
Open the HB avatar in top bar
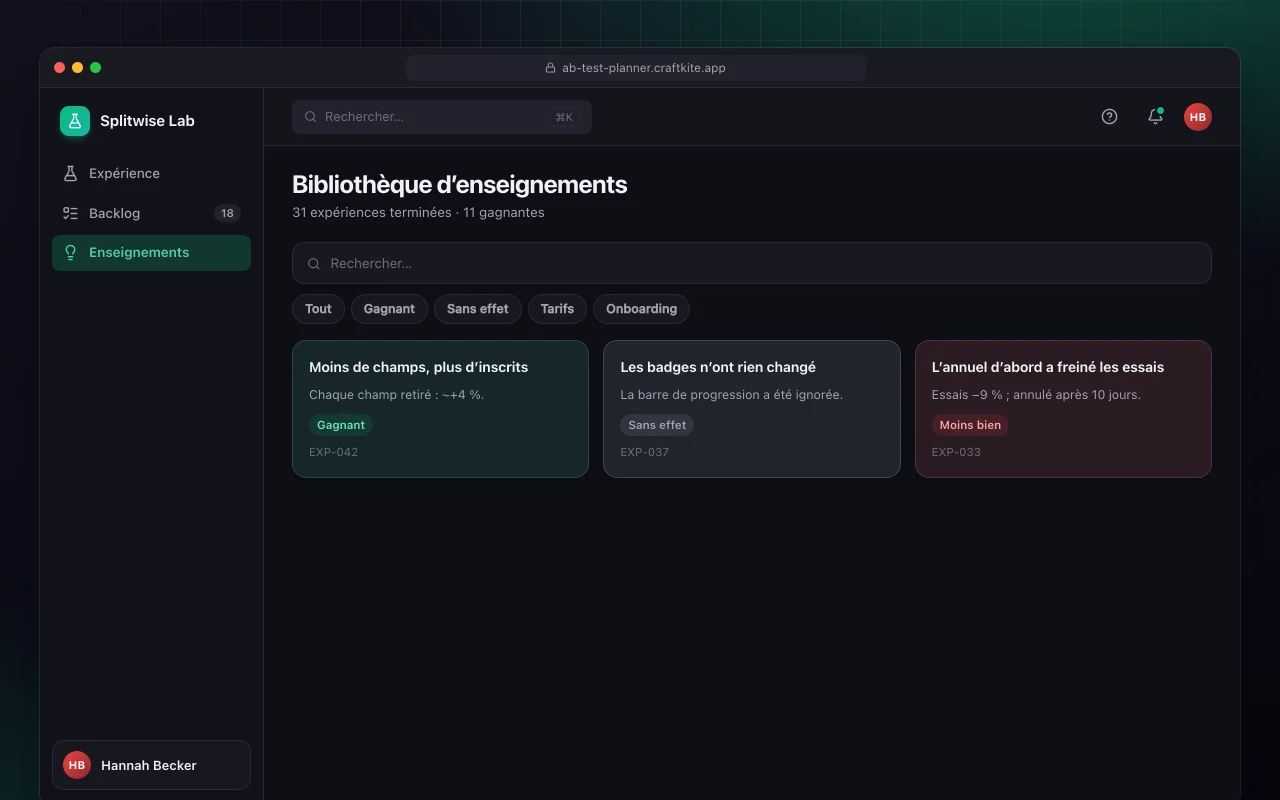(x=1198, y=117)
